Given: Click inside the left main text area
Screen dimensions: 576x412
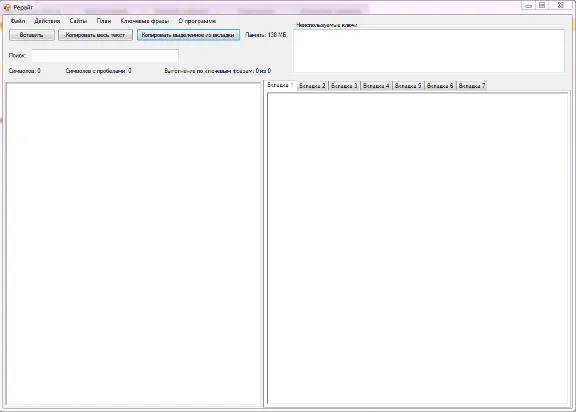Looking at the screenshot, I should click(133, 244).
